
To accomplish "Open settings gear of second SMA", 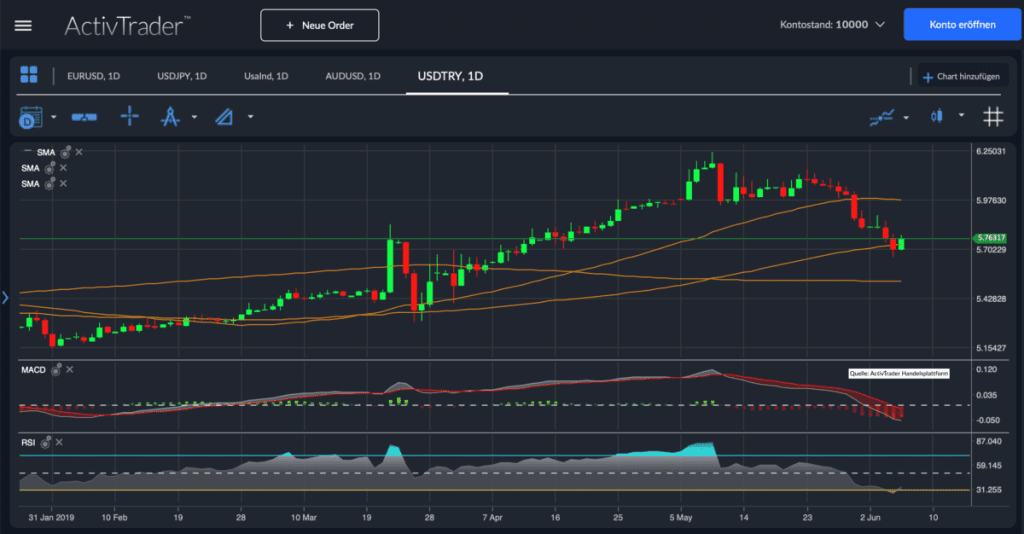I will [x=50, y=168].
